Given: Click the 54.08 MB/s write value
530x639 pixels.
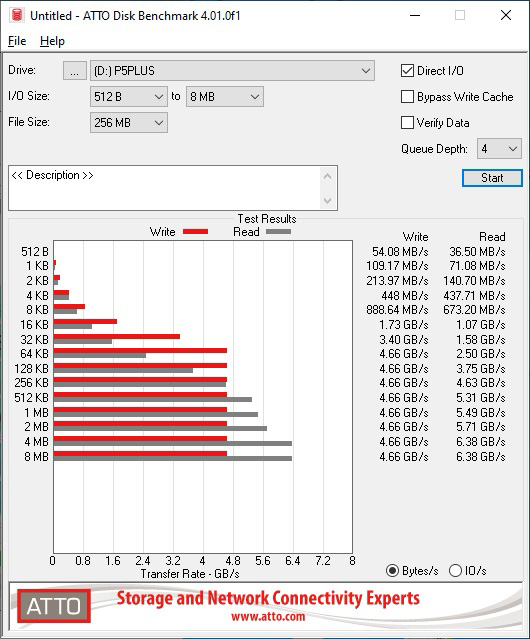Looking at the screenshot, I should (x=400, y=252).
